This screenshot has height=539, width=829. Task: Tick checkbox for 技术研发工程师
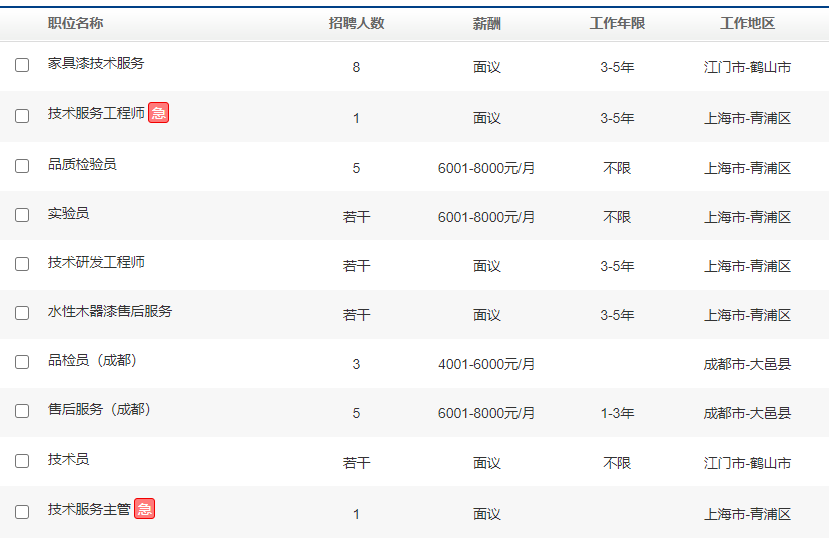click(x=22, y=264)
